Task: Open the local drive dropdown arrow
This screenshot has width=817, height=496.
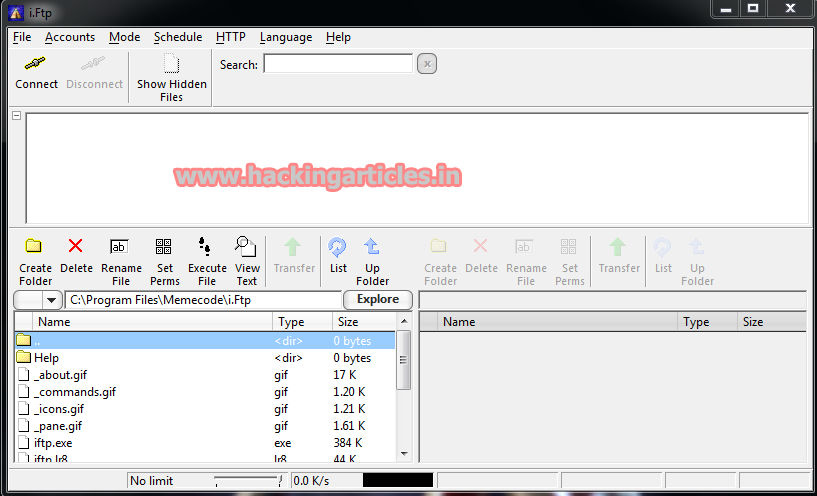Action: click(51, 300)
